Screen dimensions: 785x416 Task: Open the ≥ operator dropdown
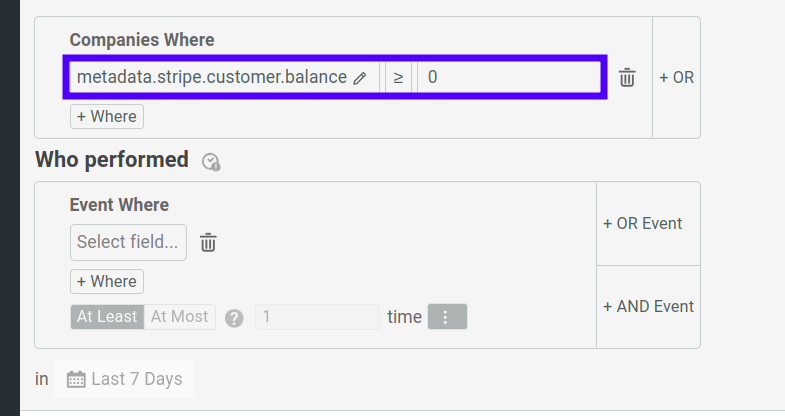coord(398,77)
